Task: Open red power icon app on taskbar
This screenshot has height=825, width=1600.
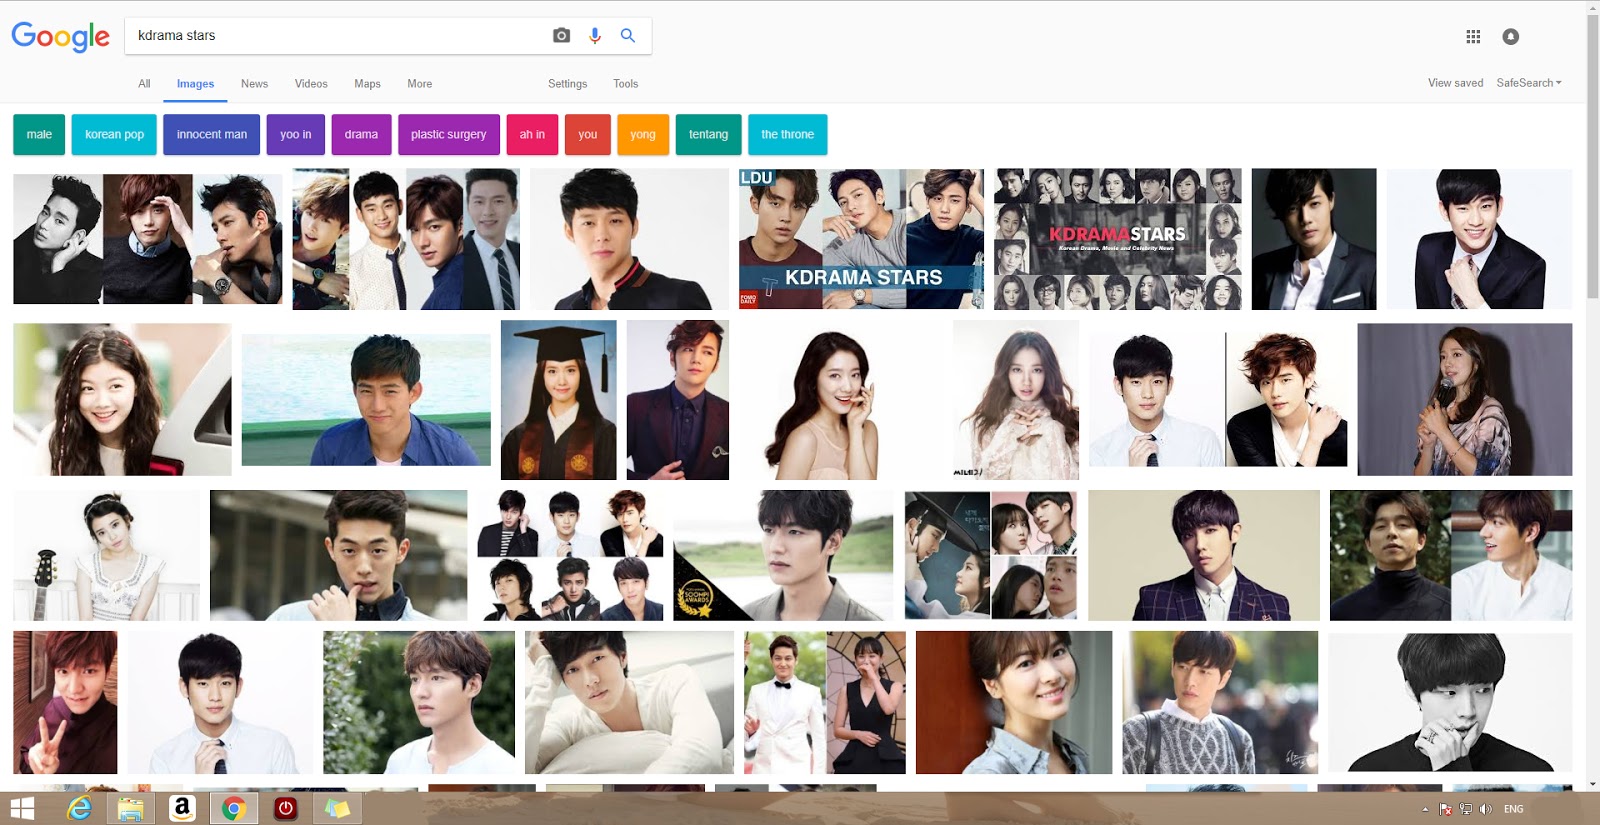Action: 286,808
